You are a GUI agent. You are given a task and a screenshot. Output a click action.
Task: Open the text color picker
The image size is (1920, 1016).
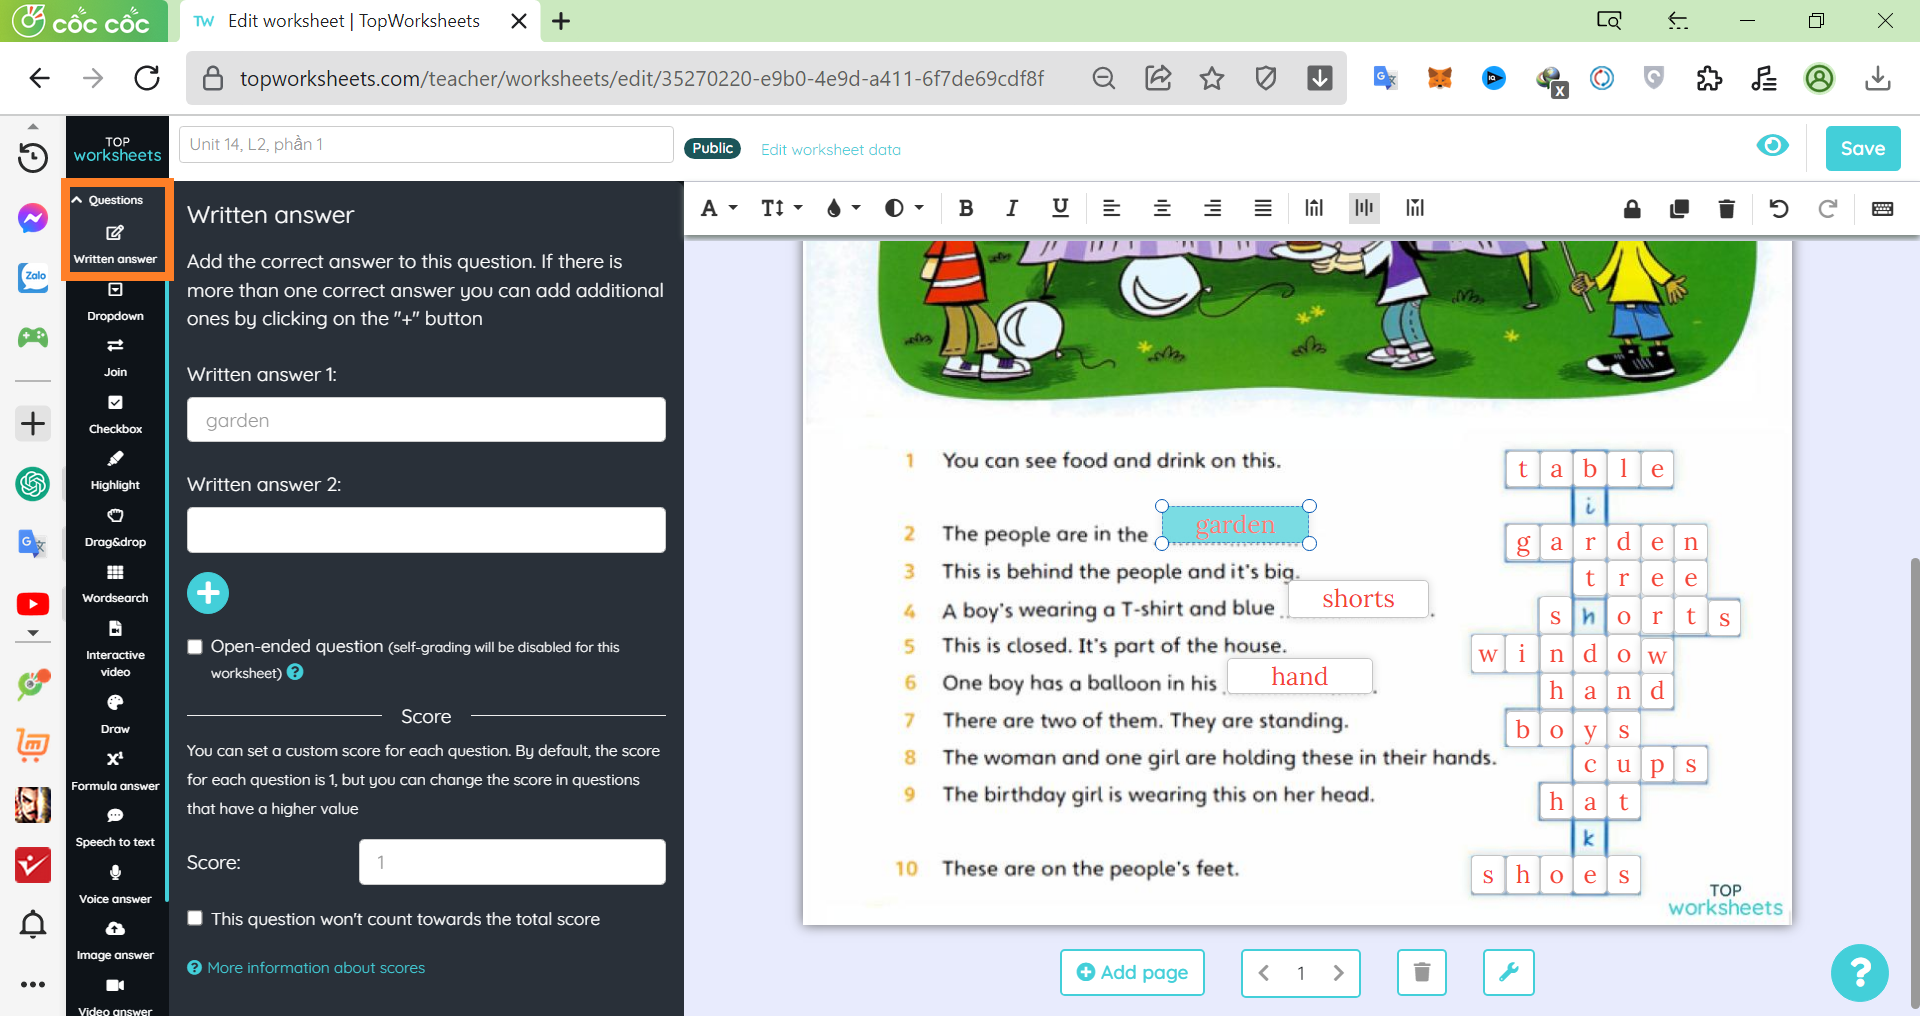(842, 208)
